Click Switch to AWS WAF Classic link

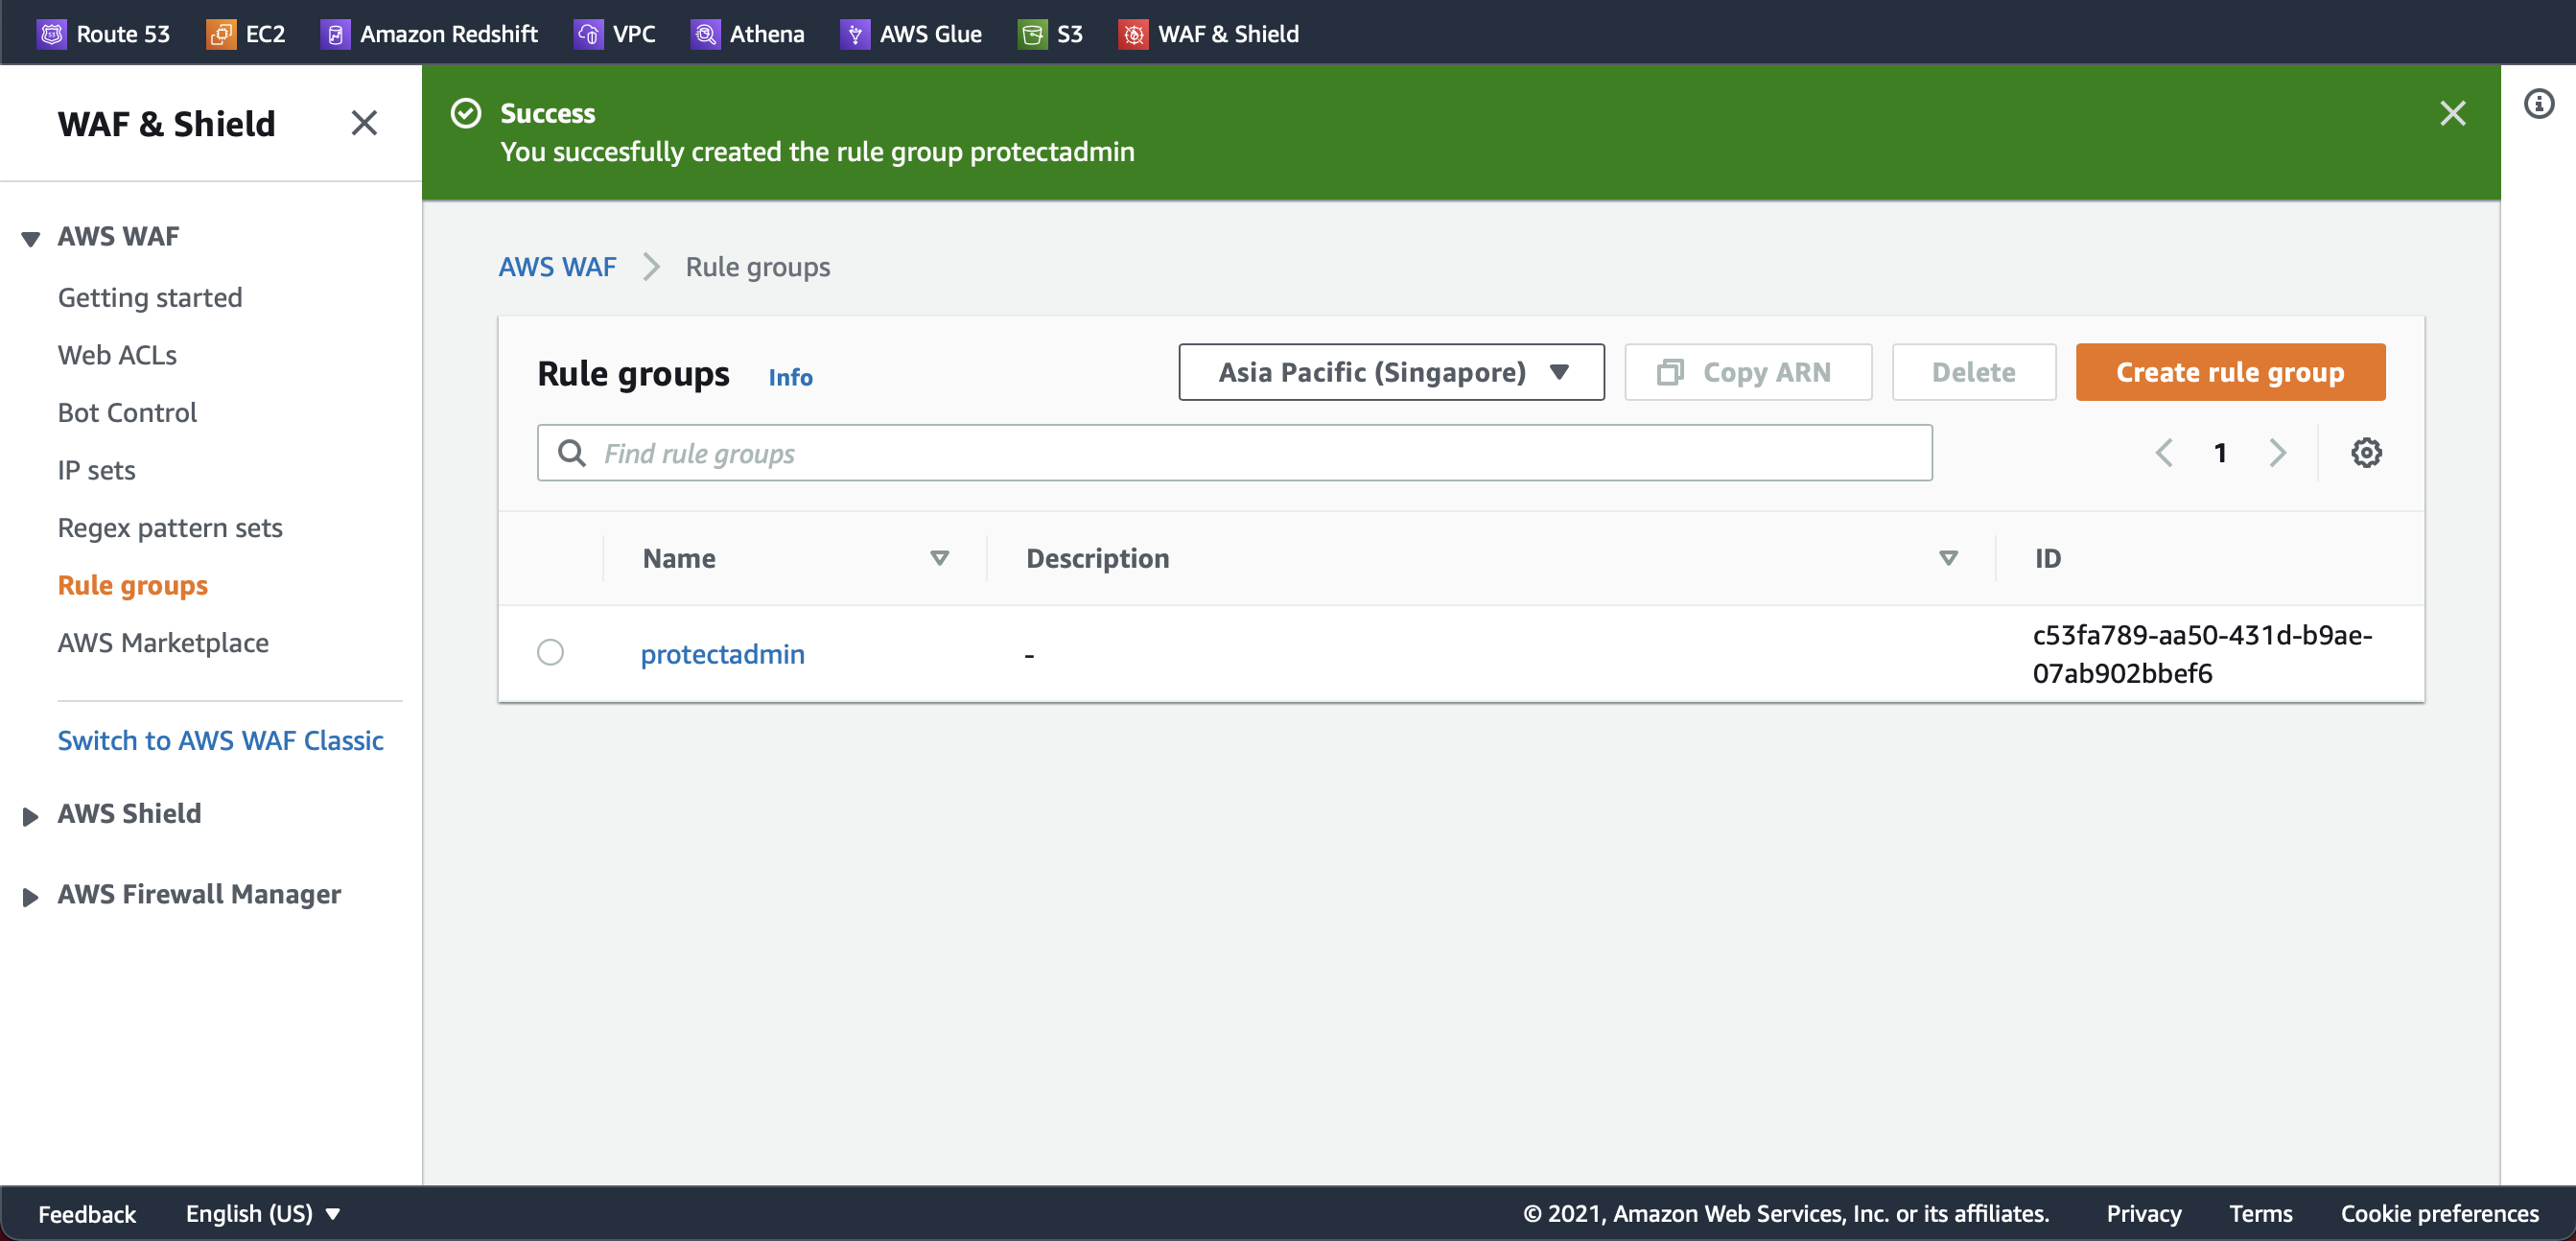pos(220,740)
